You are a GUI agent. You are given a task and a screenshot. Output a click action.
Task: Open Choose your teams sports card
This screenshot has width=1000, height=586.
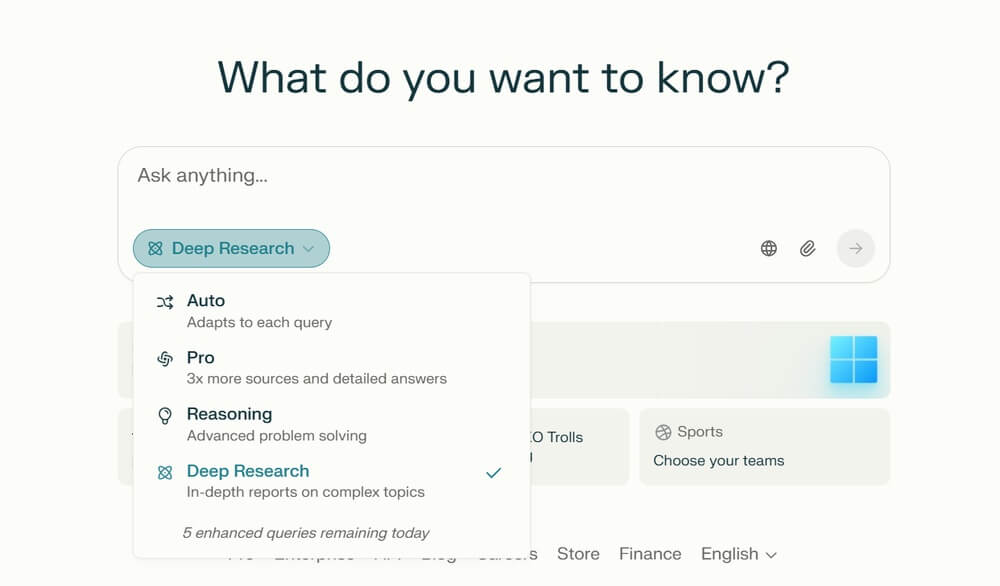pyautogui.click(x=765, y=447)
